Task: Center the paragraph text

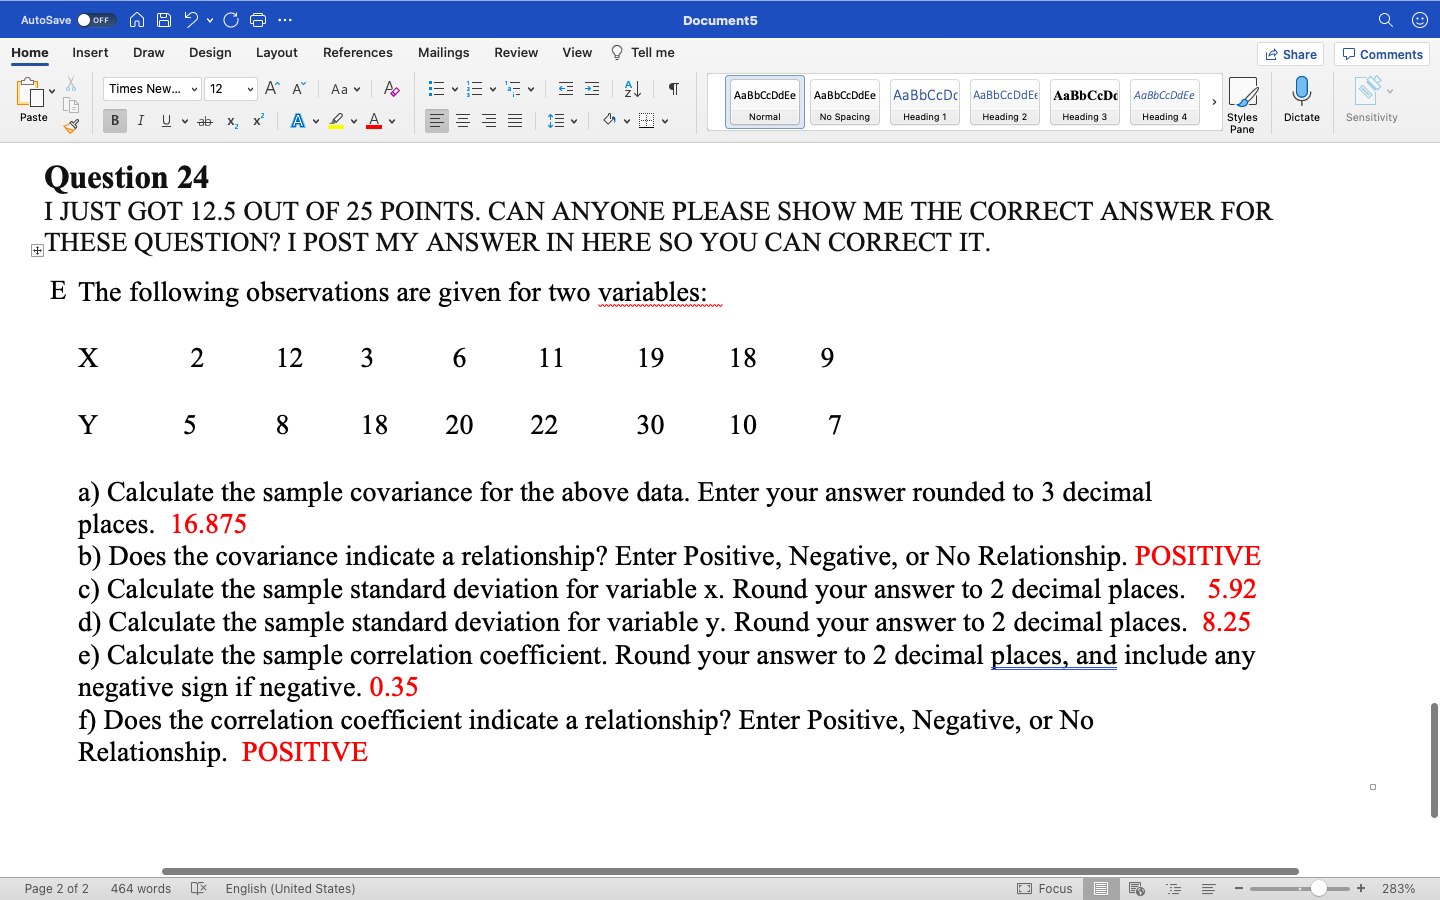Action: pos(463,121)
